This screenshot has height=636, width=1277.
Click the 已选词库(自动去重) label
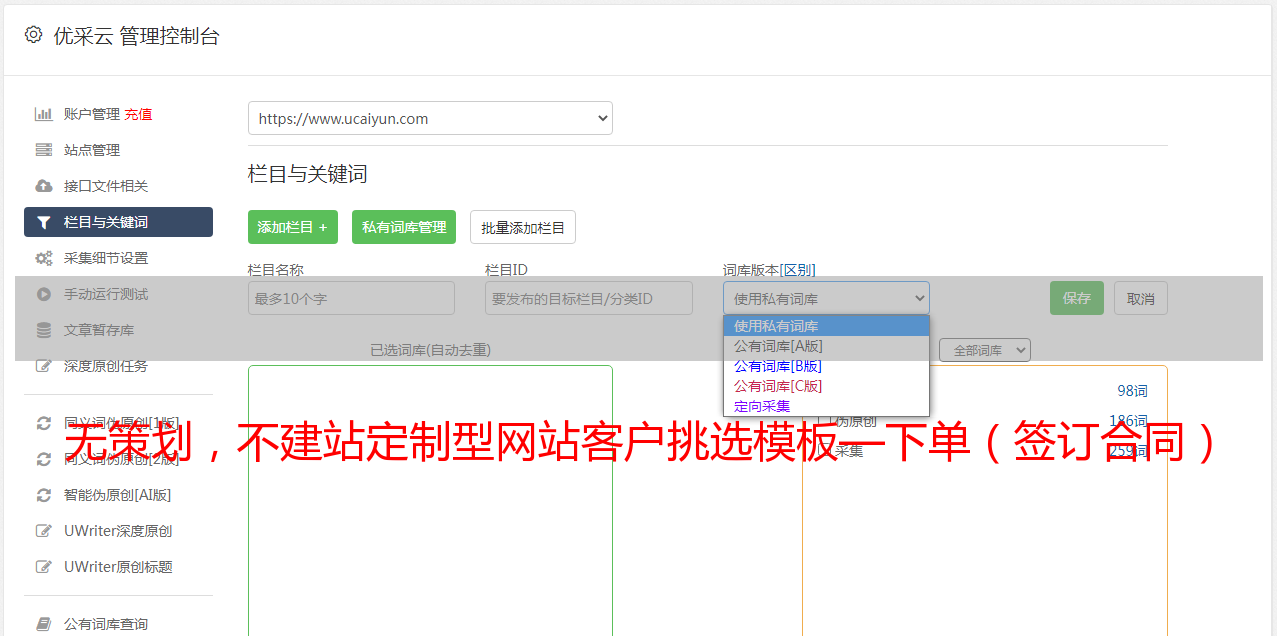[x=430, y=350]
